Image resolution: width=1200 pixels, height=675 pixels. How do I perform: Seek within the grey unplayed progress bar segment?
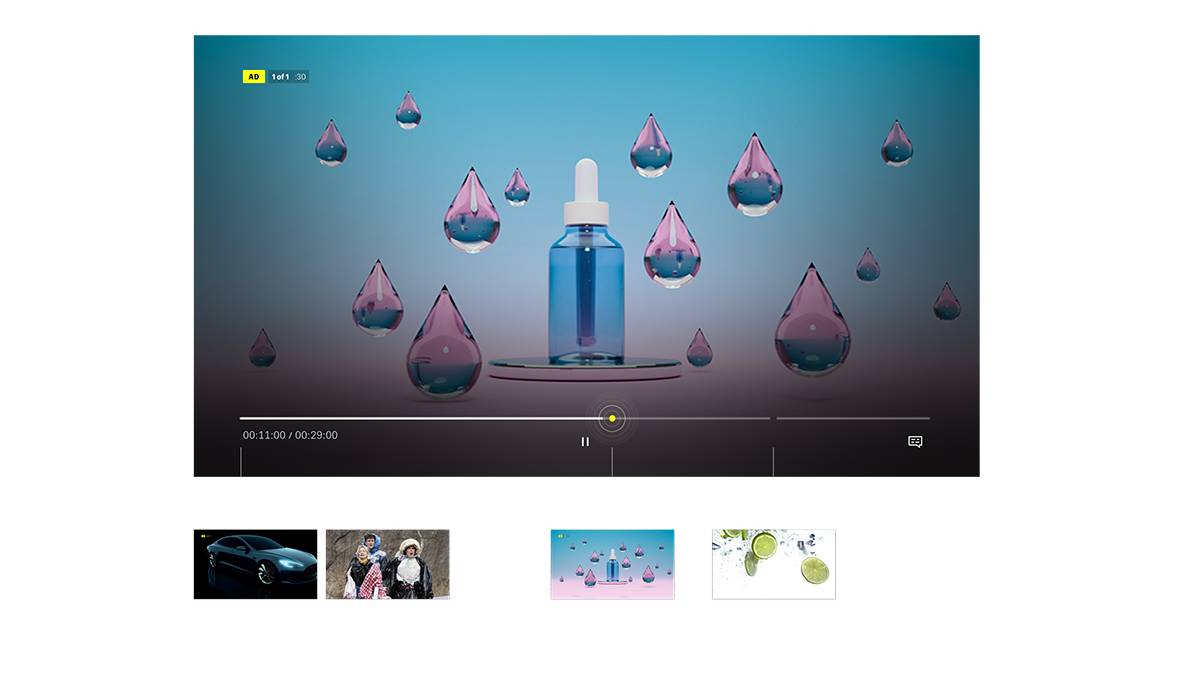(698, 418)
